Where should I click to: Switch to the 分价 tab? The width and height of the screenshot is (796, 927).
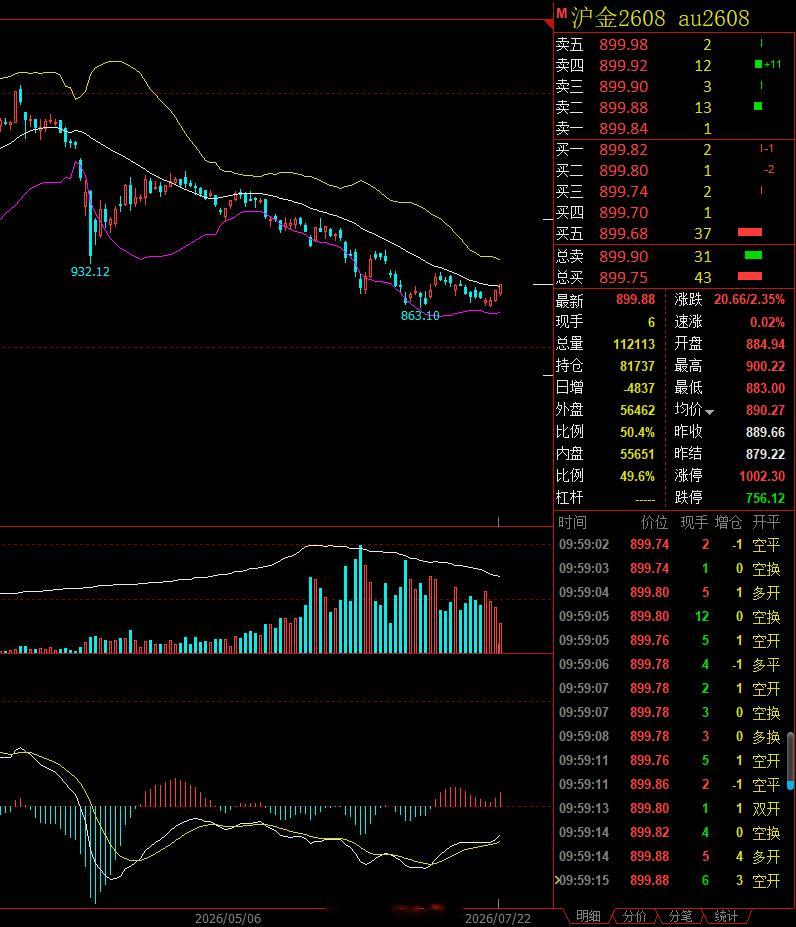click(x=634, y=916)
